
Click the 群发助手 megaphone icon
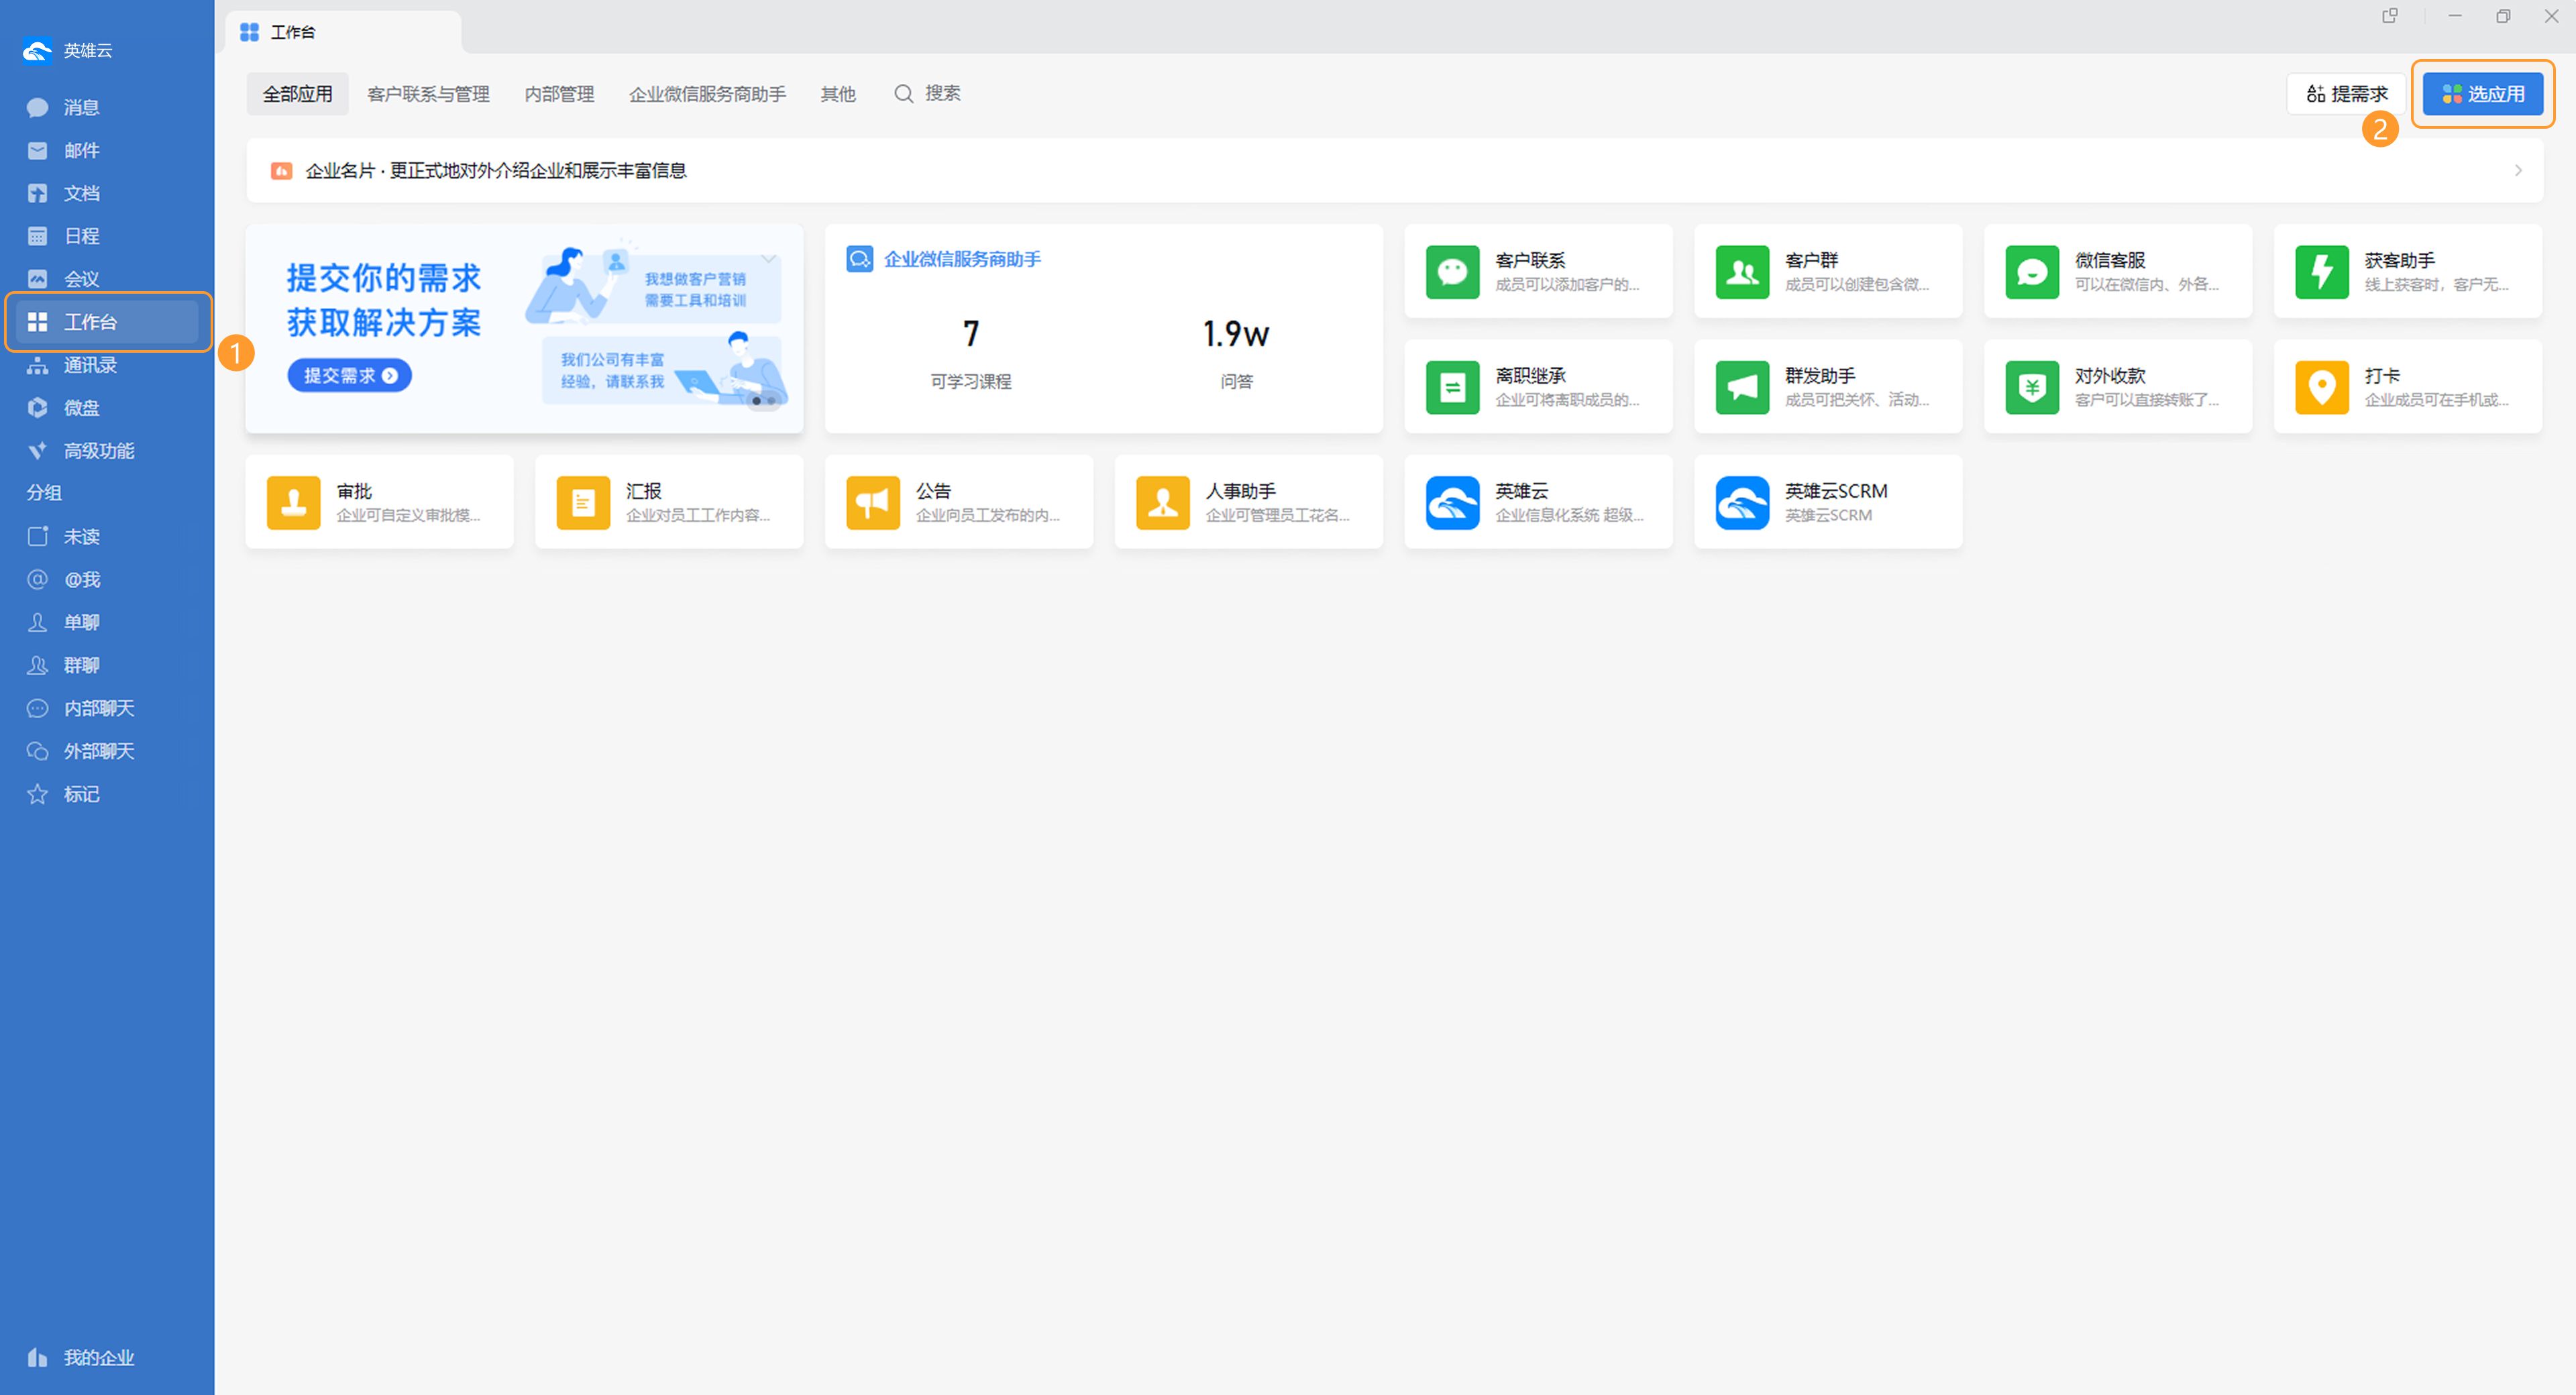click(x=1742, y=387)
